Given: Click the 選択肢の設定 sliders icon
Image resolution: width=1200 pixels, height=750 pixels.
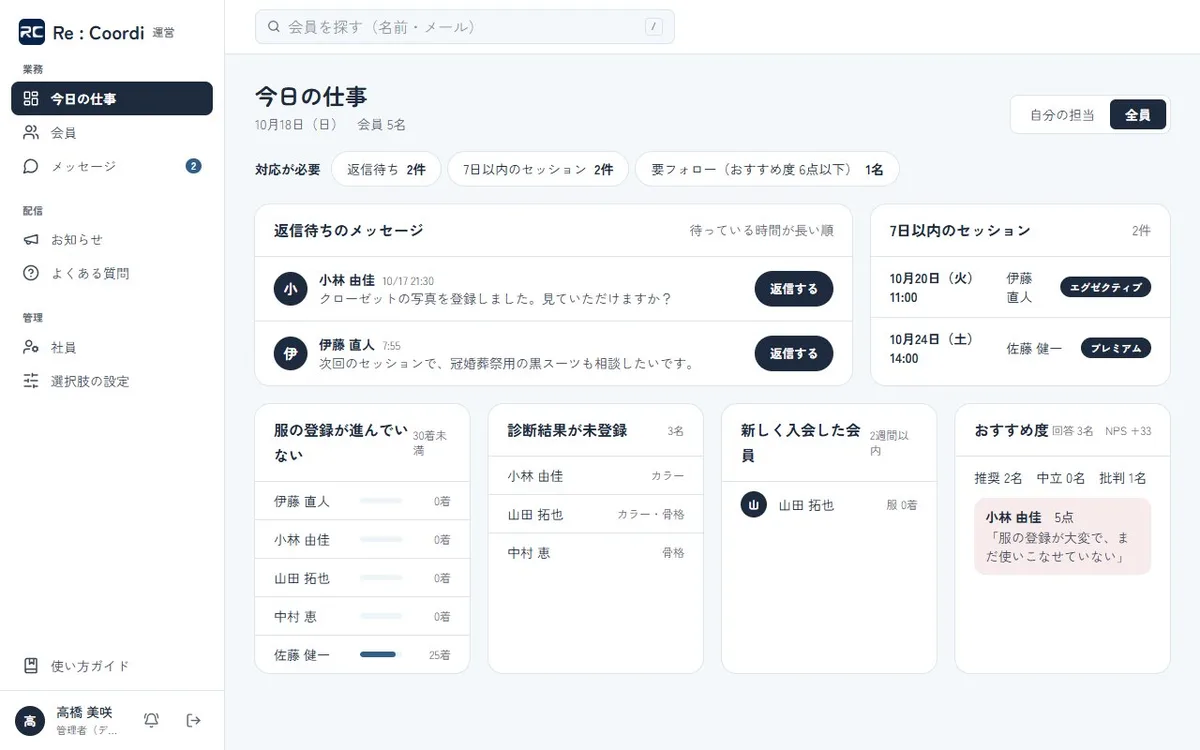Looking at the screenshot, I should pos(31,381).
